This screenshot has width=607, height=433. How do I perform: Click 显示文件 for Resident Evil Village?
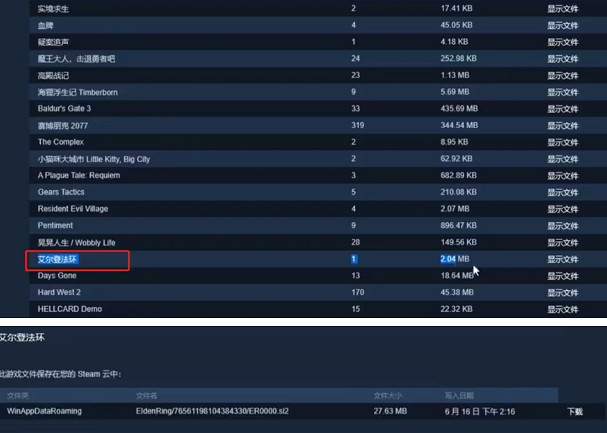562,208
